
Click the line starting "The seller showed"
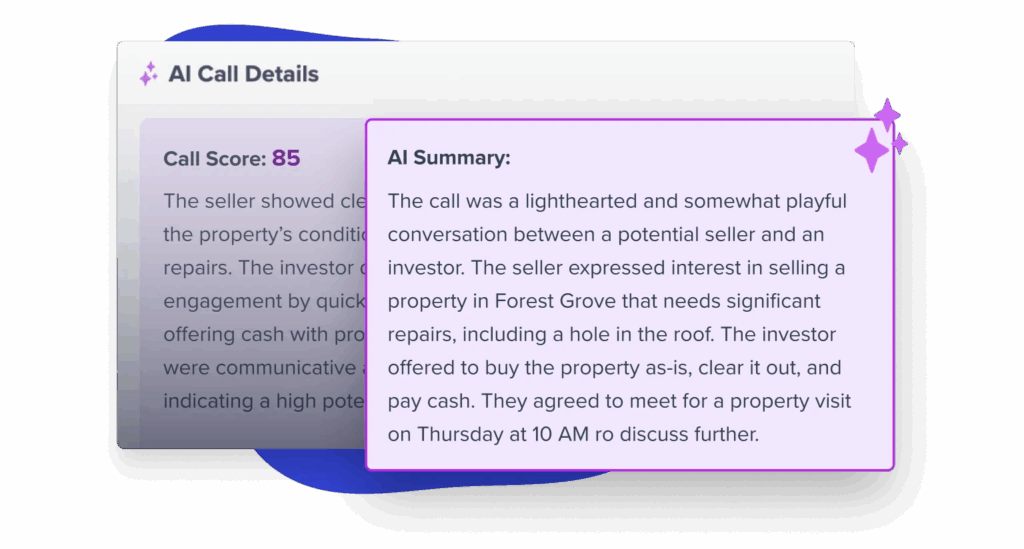(x=262, y=201)
